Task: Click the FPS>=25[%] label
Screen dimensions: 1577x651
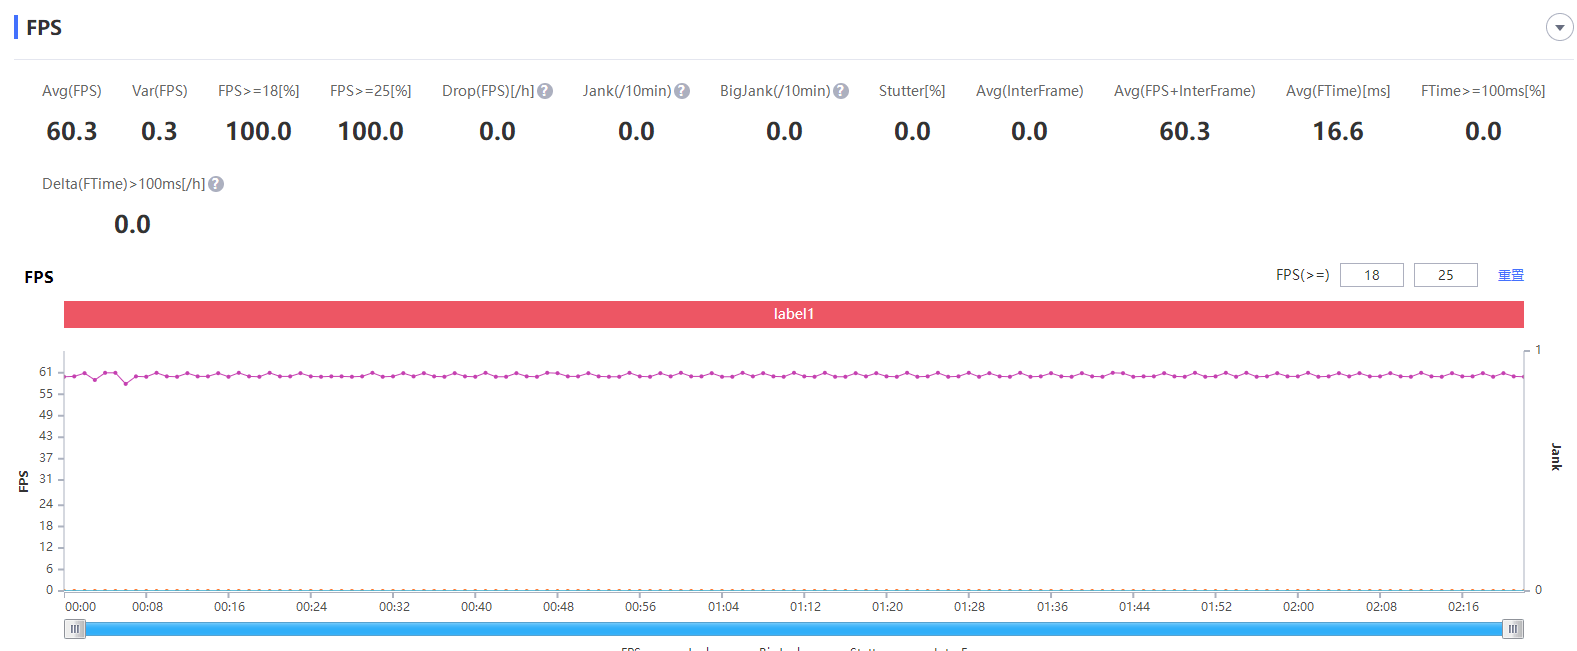Action: [371, 91]
